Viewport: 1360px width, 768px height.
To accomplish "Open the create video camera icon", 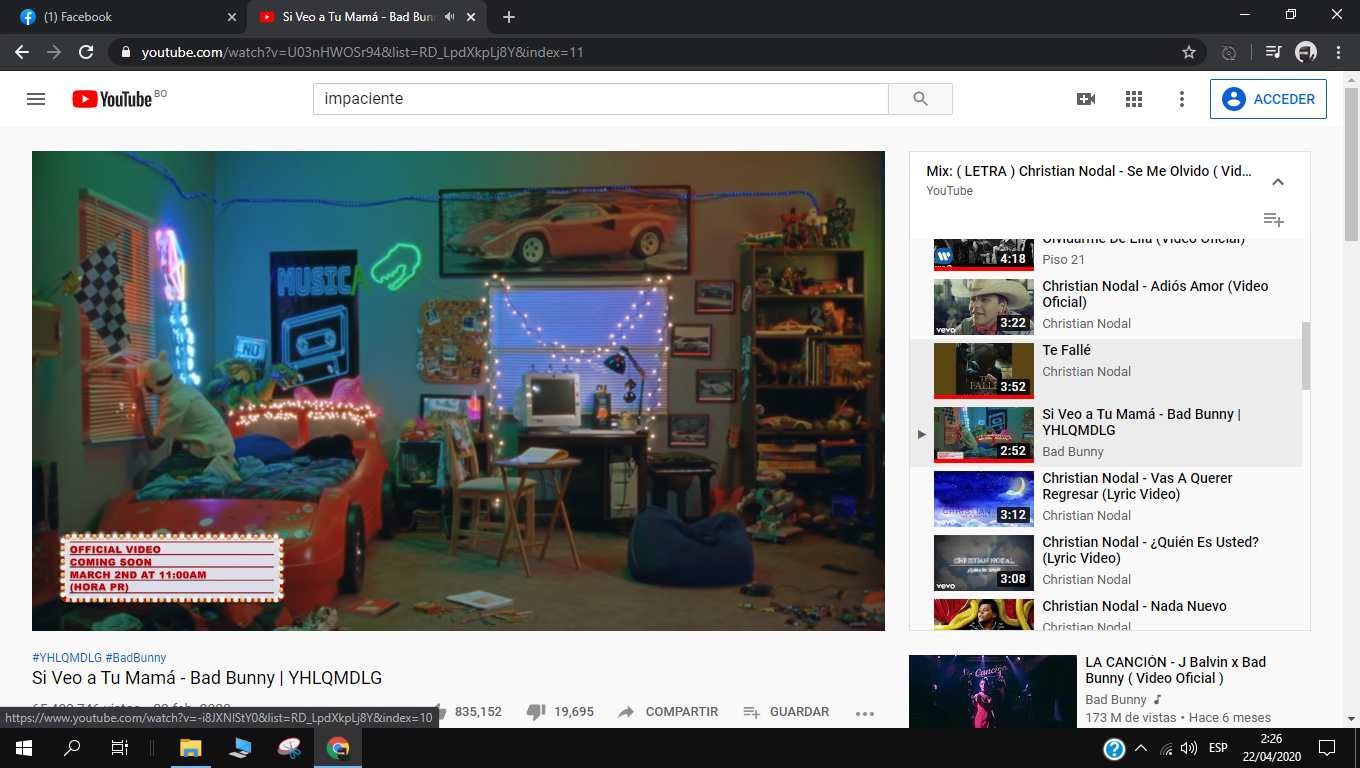I will (x=1086, y=99).
